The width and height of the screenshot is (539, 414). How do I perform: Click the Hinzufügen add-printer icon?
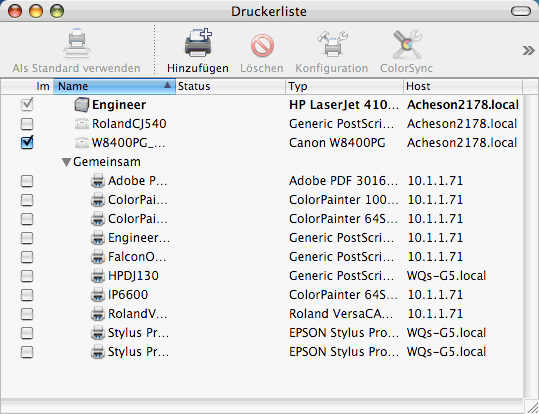coord(198,43)
